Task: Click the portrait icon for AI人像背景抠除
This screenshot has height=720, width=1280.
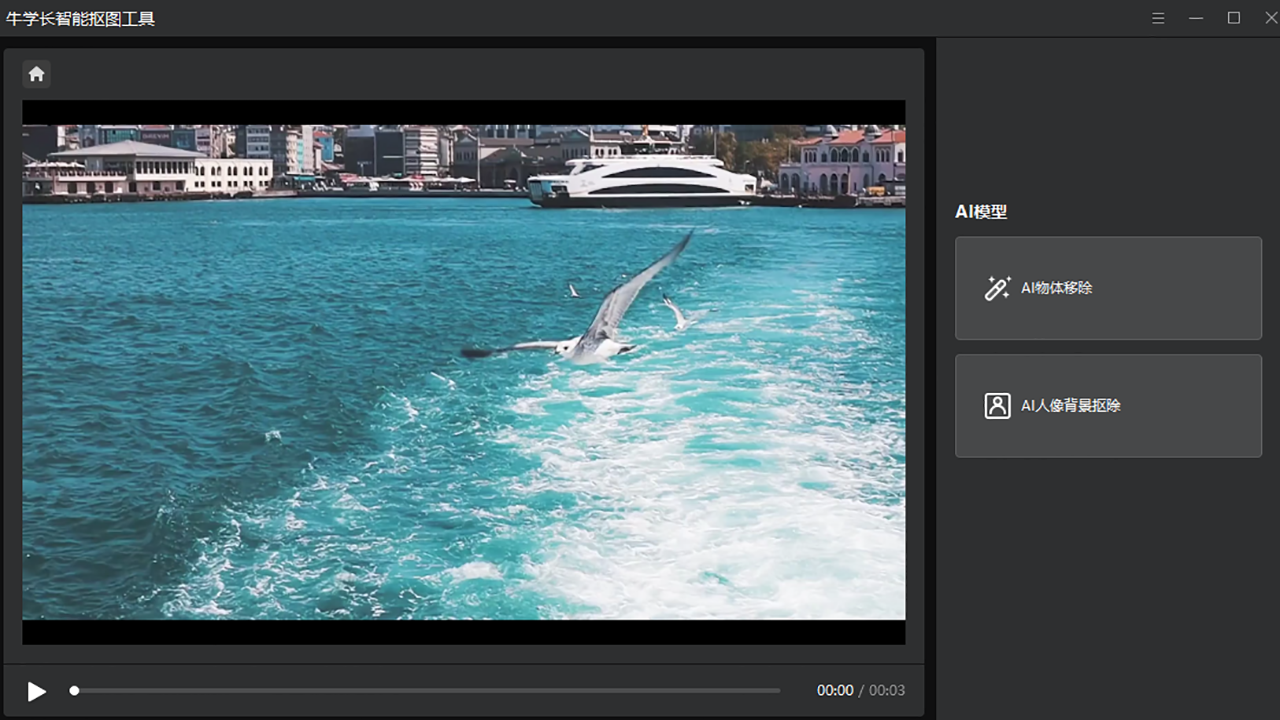Action: [997, 406]
